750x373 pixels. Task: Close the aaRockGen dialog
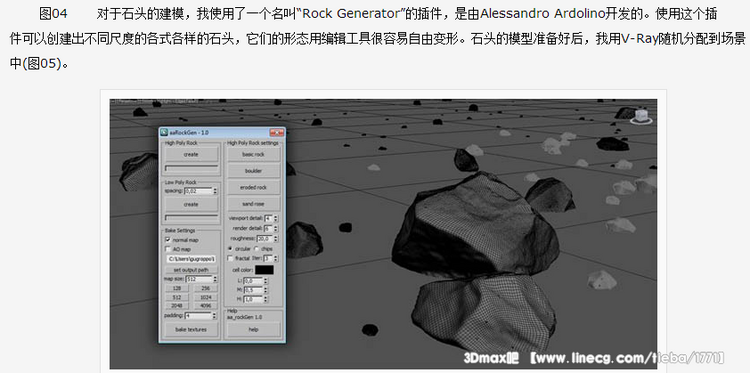click(277, 132)
